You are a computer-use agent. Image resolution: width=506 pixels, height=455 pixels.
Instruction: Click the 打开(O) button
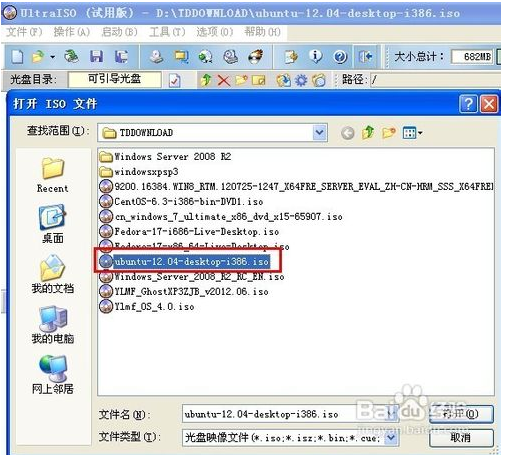461,414
